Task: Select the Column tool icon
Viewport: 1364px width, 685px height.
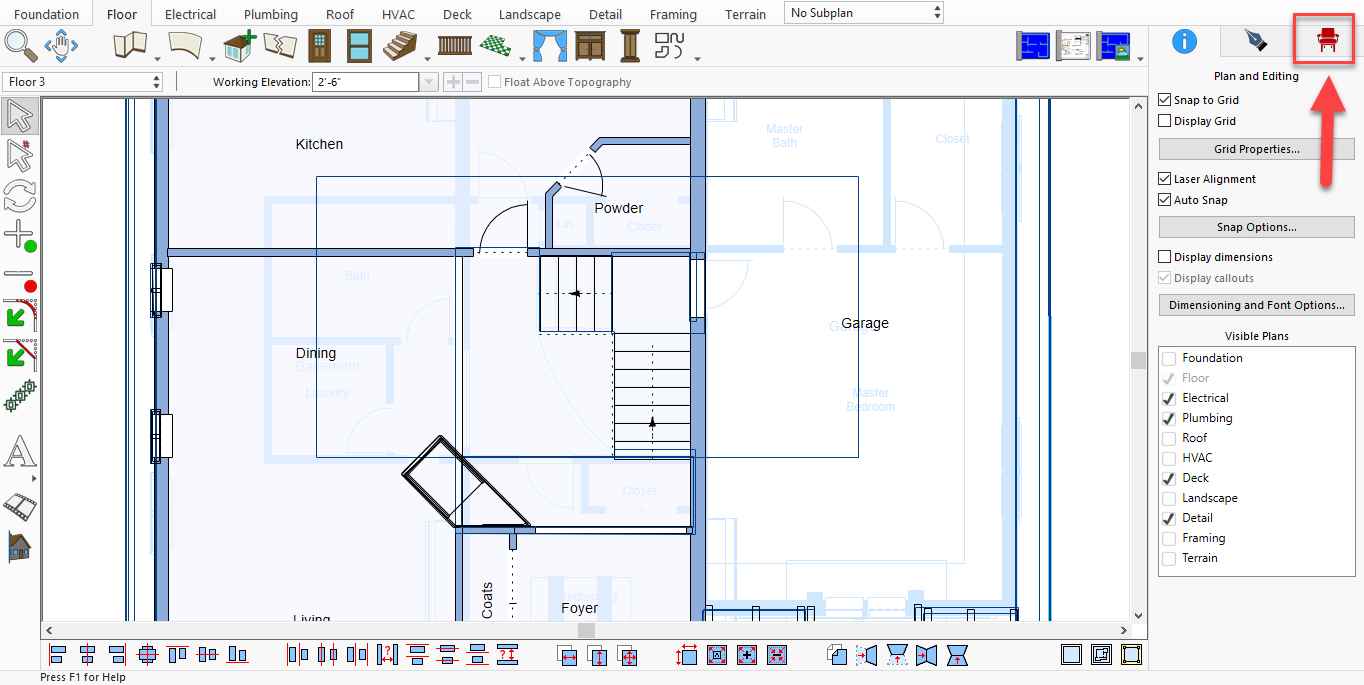Action: point(630,46)
